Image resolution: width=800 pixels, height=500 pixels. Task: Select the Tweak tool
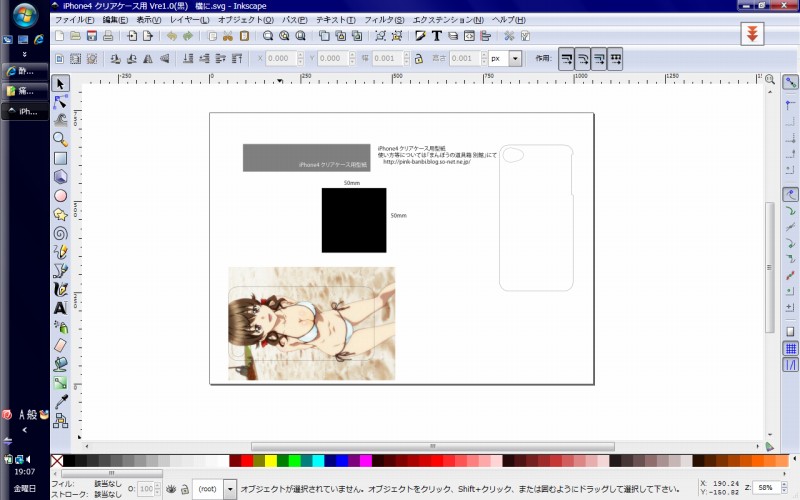60,120
